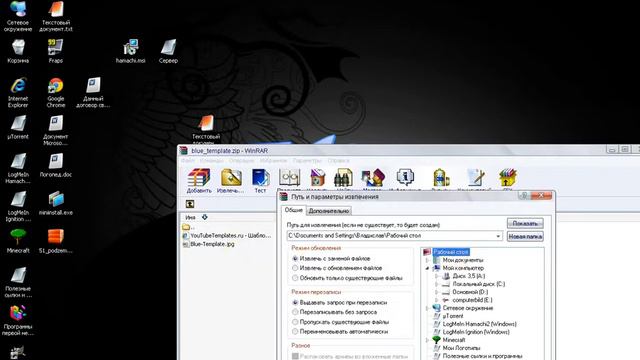Click the open-book view icon in WinRAR toolbar
This screenshot has width=640, height=360.
(289, 179)
